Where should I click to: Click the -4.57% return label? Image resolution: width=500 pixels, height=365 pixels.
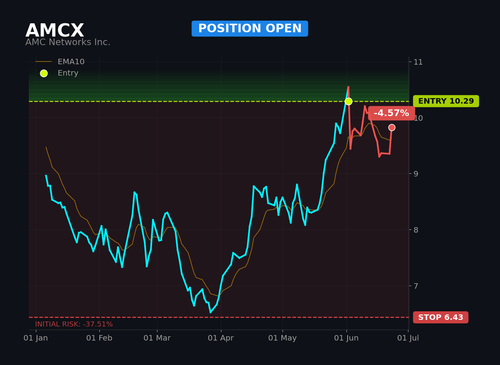391,113
